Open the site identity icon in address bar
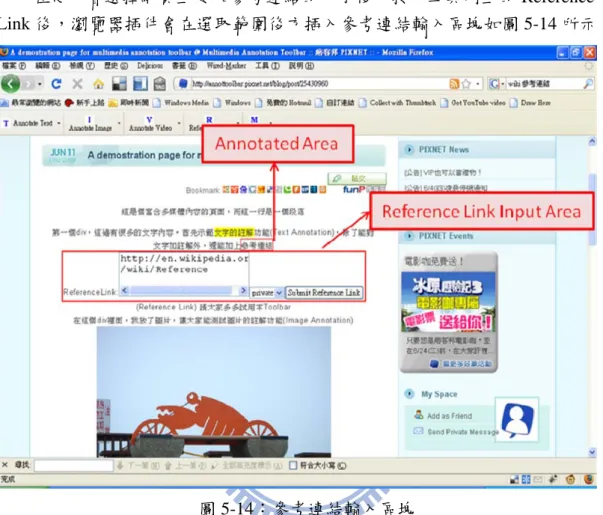 (x=184, y=83)
